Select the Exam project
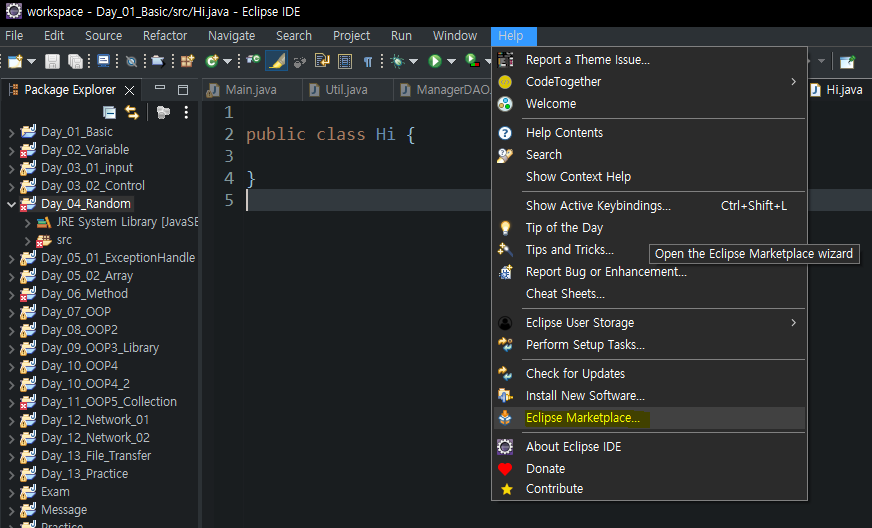This screenshot has width=872, height=528. click(55, 492)
